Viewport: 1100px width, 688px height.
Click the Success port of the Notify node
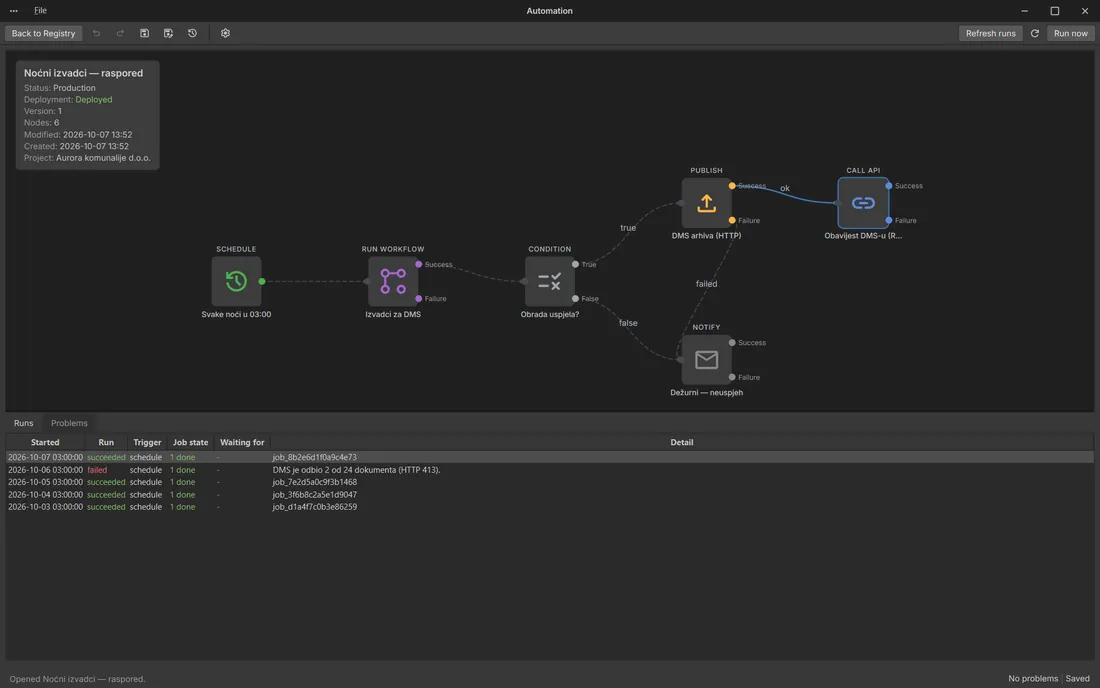[x=732, y=343]
